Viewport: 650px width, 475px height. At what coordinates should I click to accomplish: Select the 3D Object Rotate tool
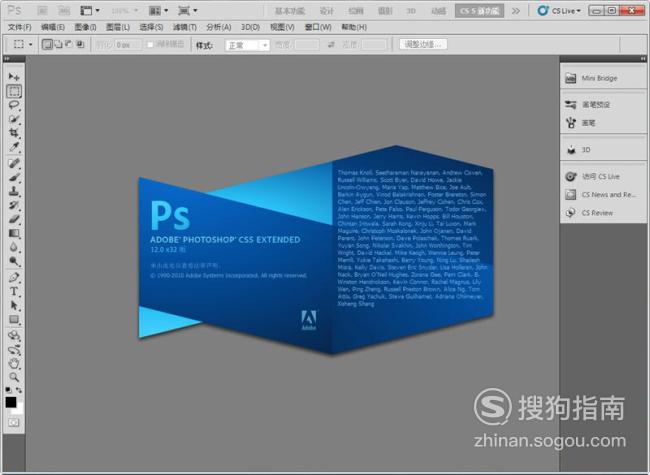[14, 335]
